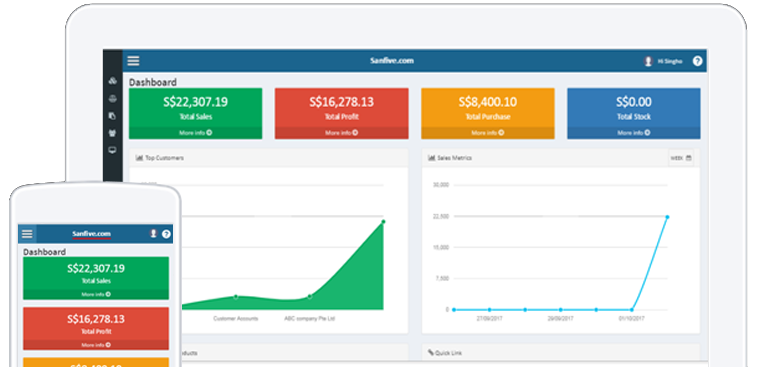Tap the user avatar on the phone
The image size is (761, 368).
tap(153, 234)
